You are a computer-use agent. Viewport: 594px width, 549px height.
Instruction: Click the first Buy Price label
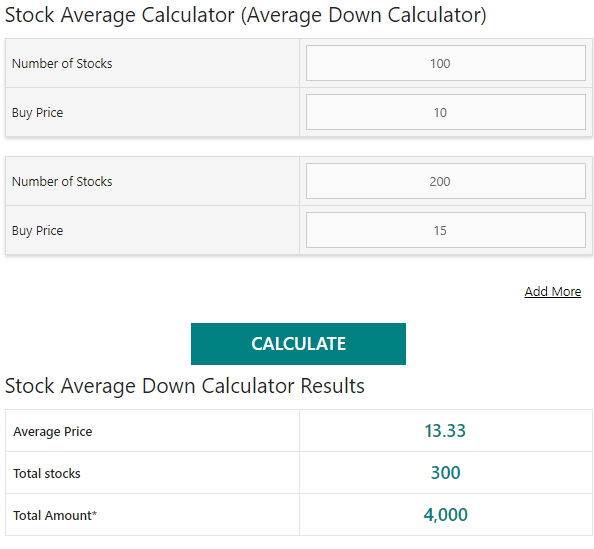pos(38,113)
